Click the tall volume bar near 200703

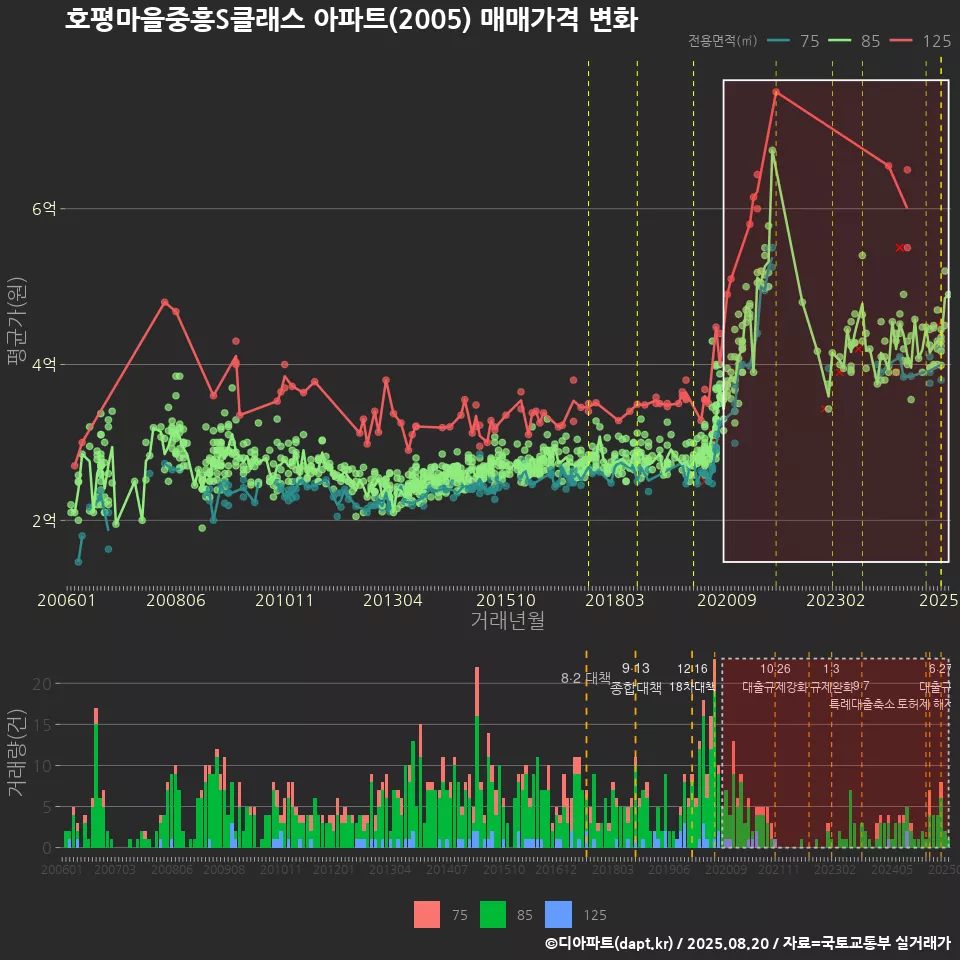tap(96, 778)
